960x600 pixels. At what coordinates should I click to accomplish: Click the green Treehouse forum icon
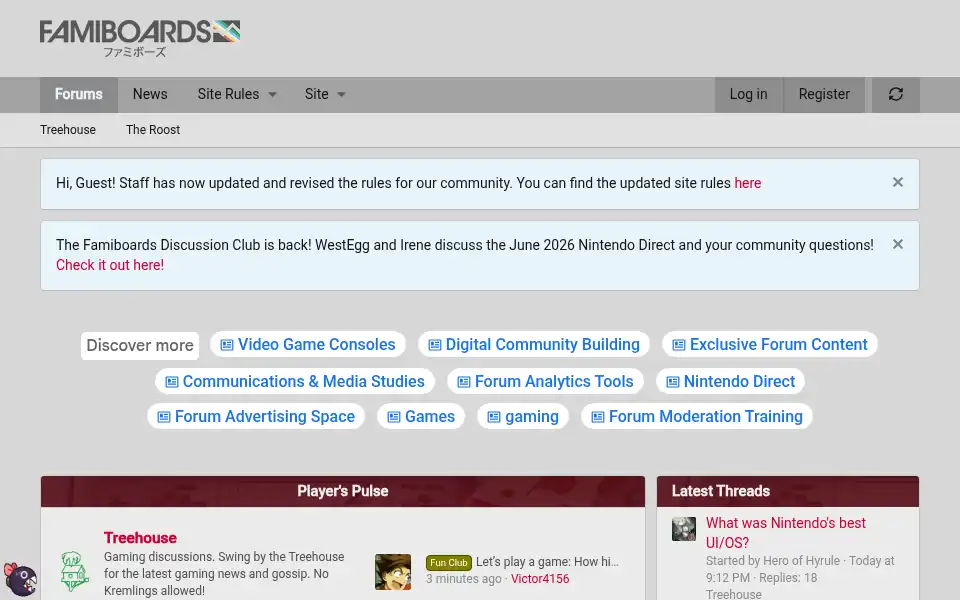click(75, 571)
